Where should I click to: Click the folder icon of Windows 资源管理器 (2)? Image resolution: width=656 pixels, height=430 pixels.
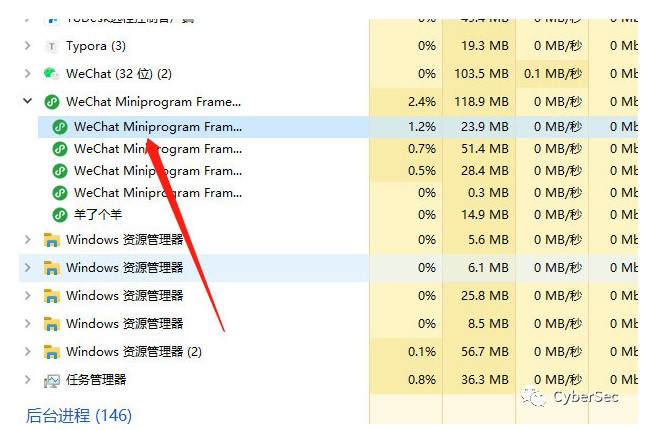(x=51, y=352)
